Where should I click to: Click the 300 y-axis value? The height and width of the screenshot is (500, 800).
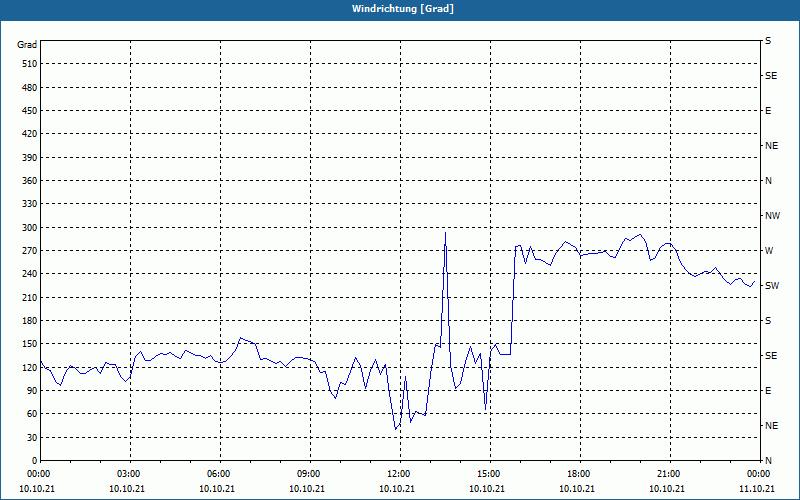point(29,228)
